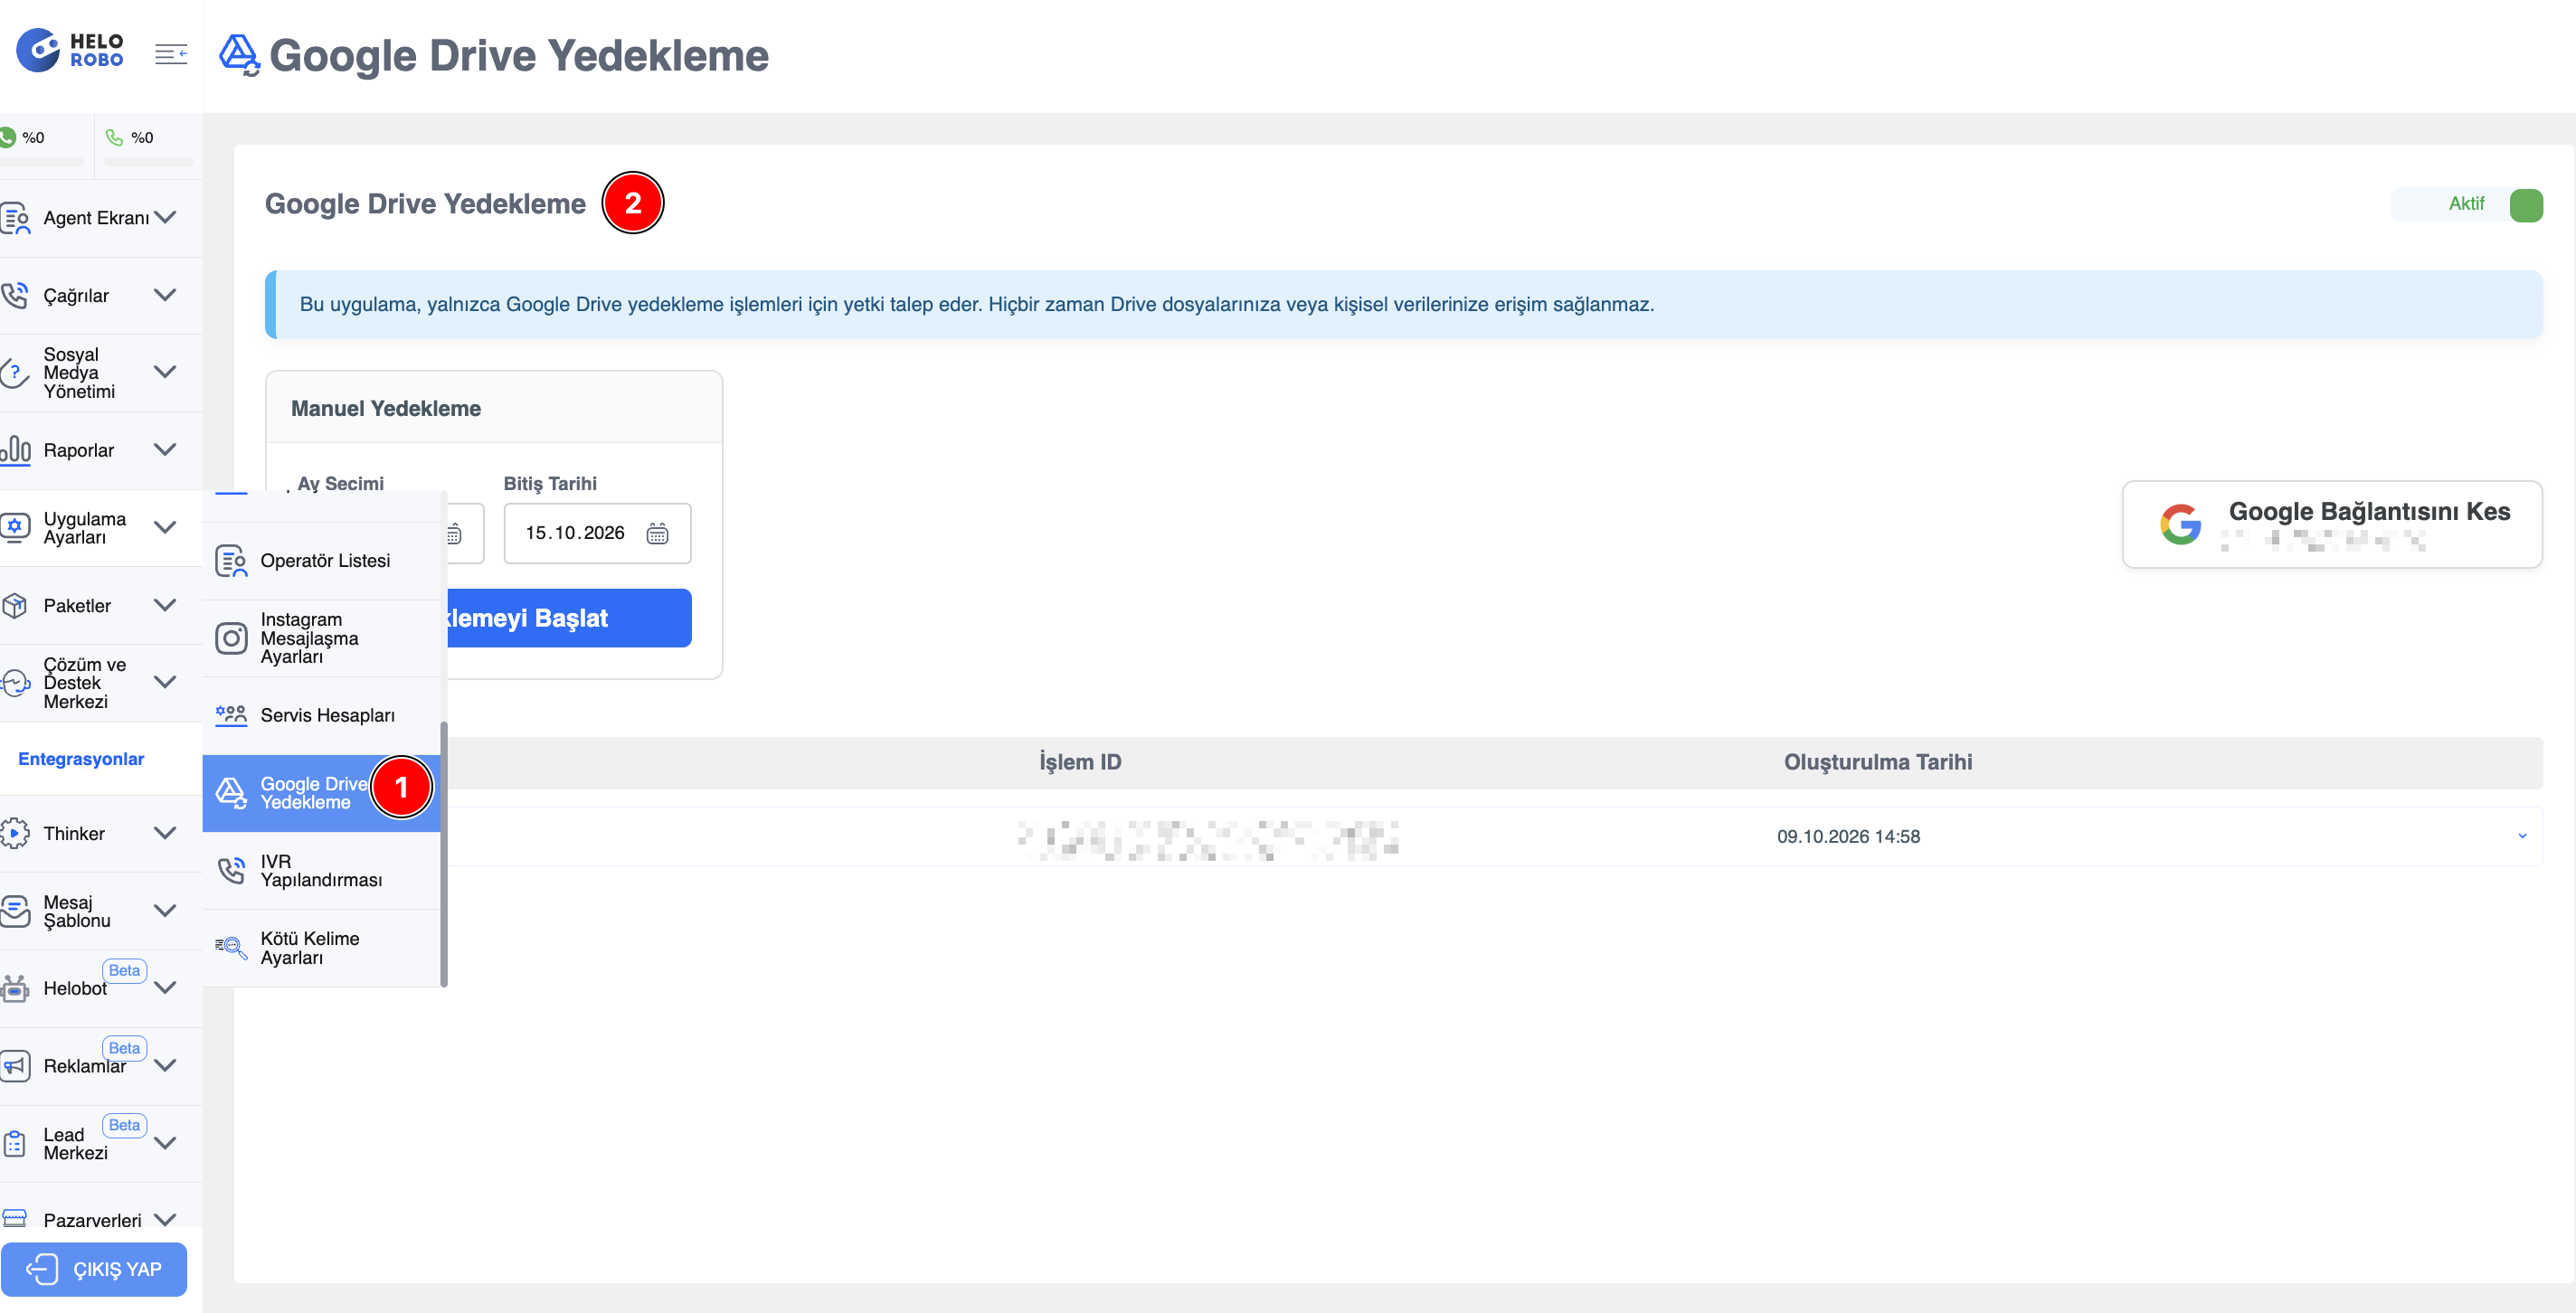Expand the Lead Merkezi chevron
This screenshot has height=1313, width=2576.
coord(165,1143)
